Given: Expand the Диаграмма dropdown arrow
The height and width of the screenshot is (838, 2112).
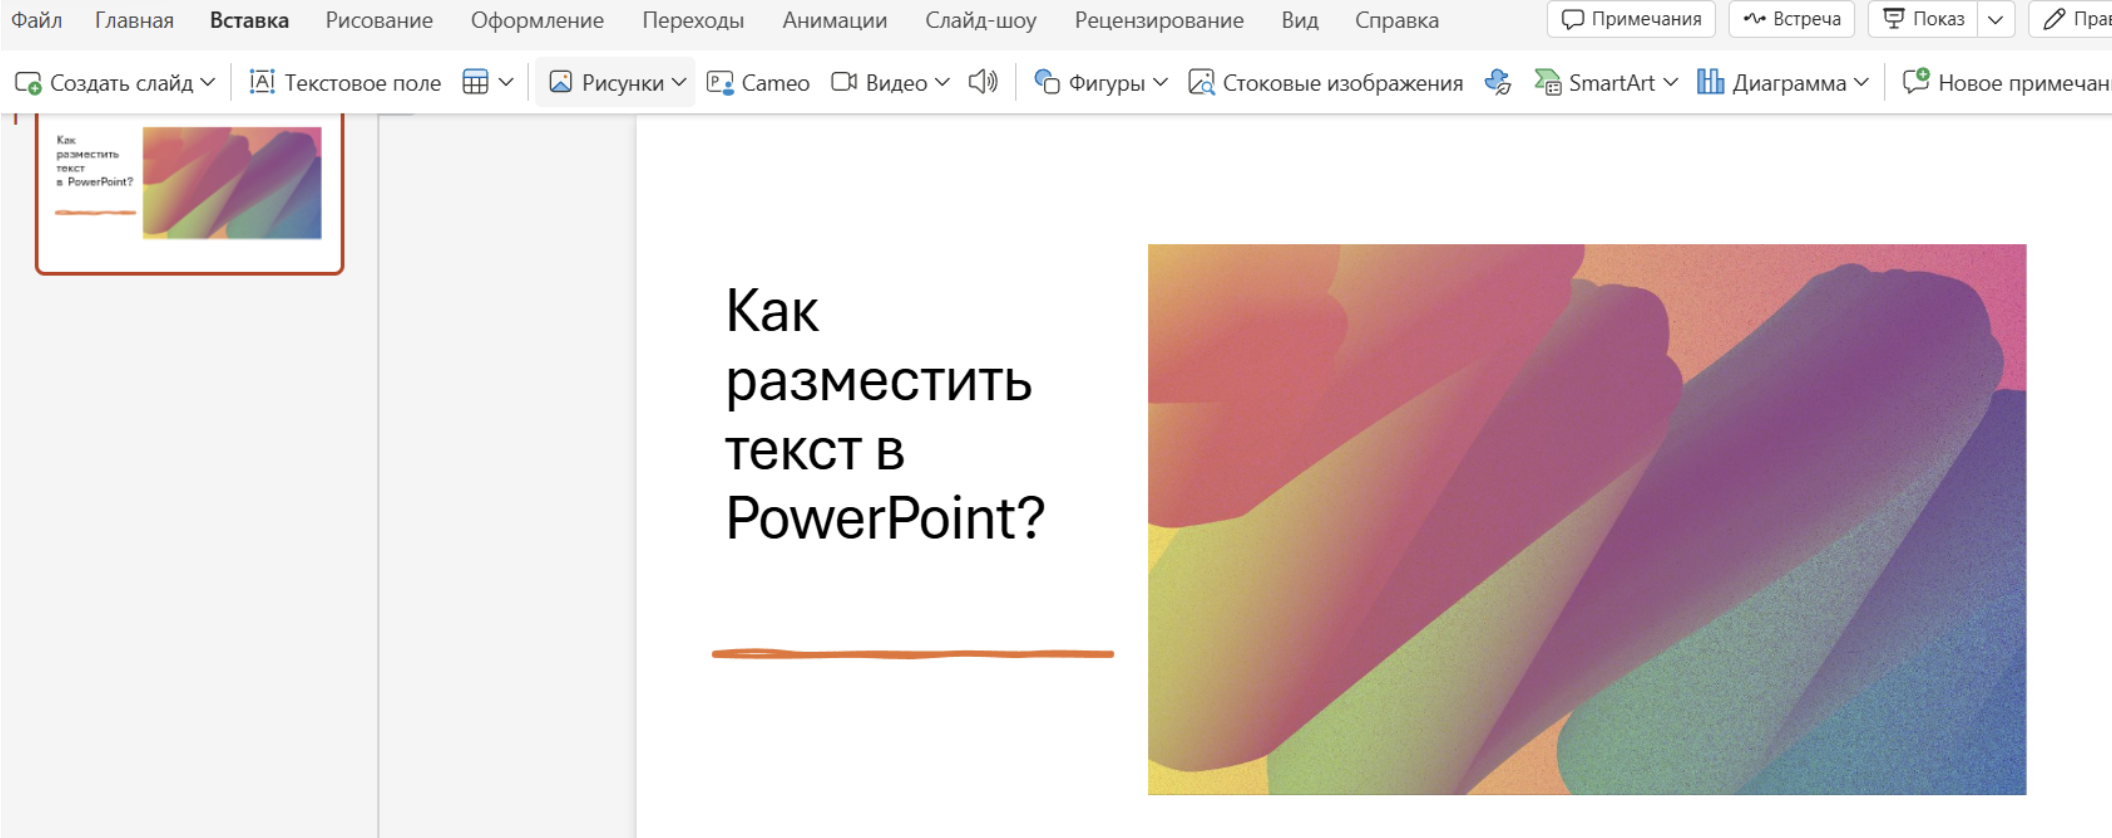Looking at the screenshot, I should coord(1860,83).
